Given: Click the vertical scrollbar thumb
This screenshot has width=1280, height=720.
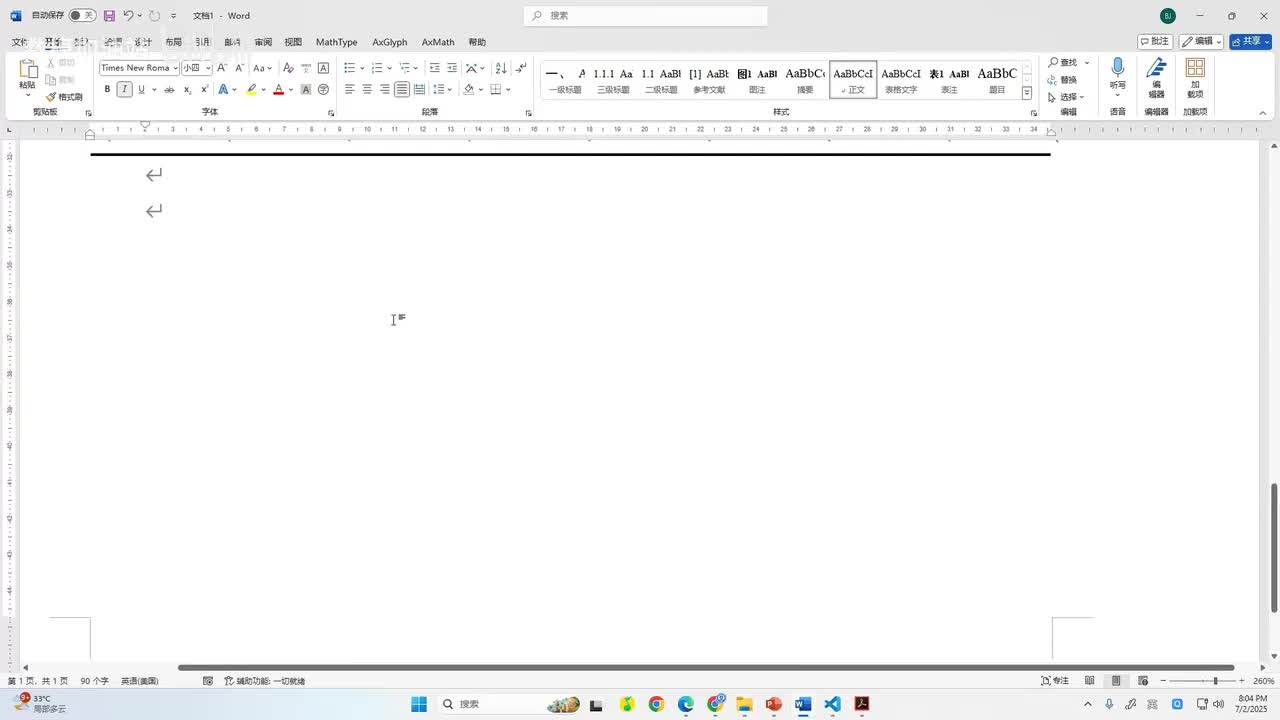Looking at the screenshot, I should 1274,547.
